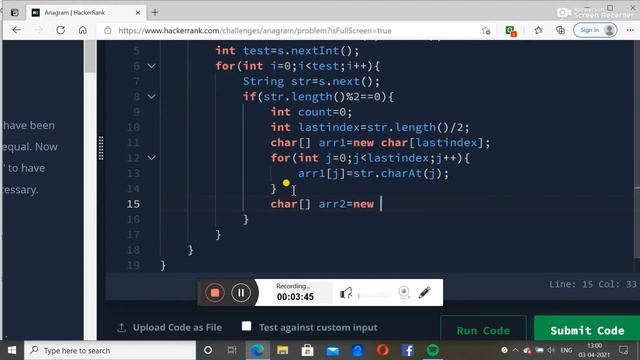This screenshot has height=360, width=640.
Task: Add this page to favorites star icon
Action: 486,31
